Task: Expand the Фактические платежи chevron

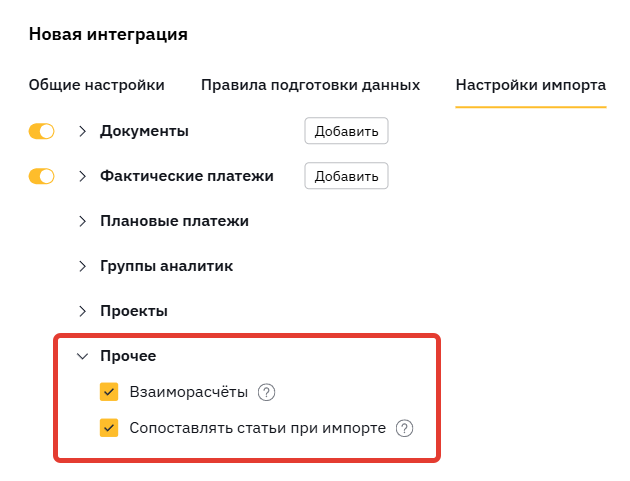Action: 82,176
